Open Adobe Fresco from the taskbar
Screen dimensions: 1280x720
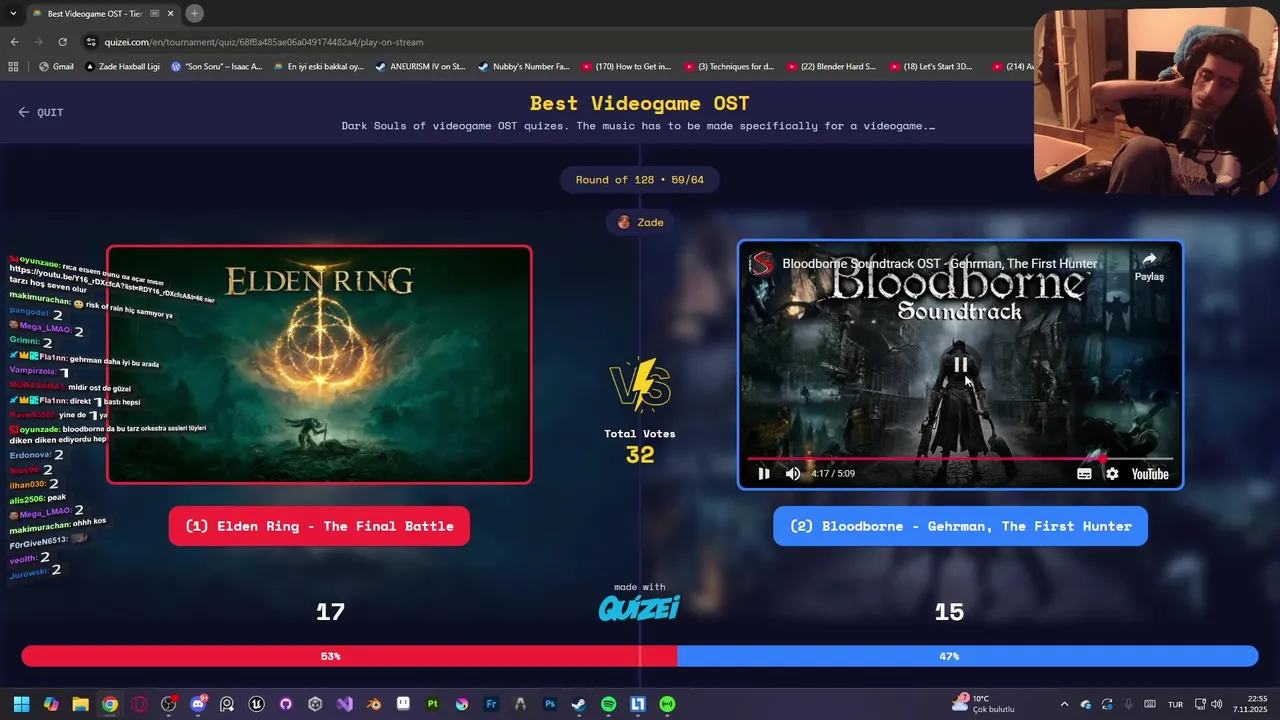(491, 704)
